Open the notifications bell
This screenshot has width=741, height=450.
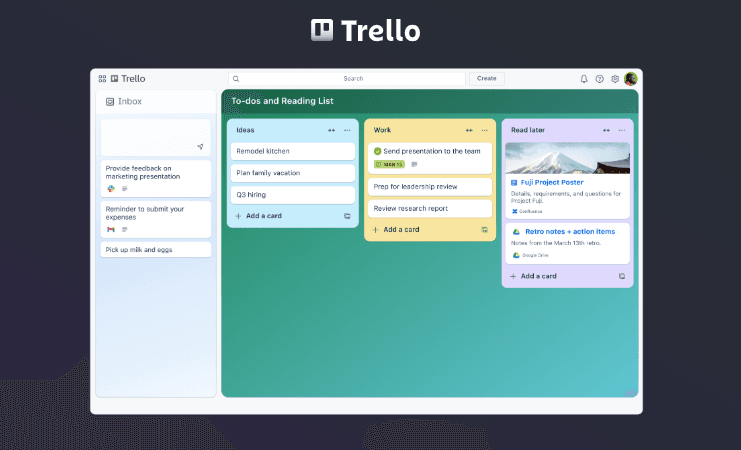584,79
